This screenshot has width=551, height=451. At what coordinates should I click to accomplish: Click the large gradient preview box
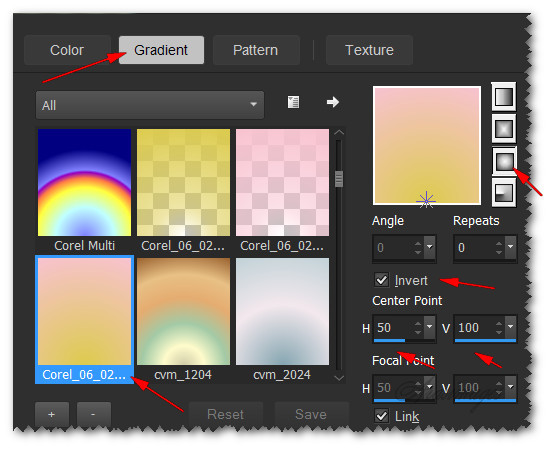[x=427, y=146]
